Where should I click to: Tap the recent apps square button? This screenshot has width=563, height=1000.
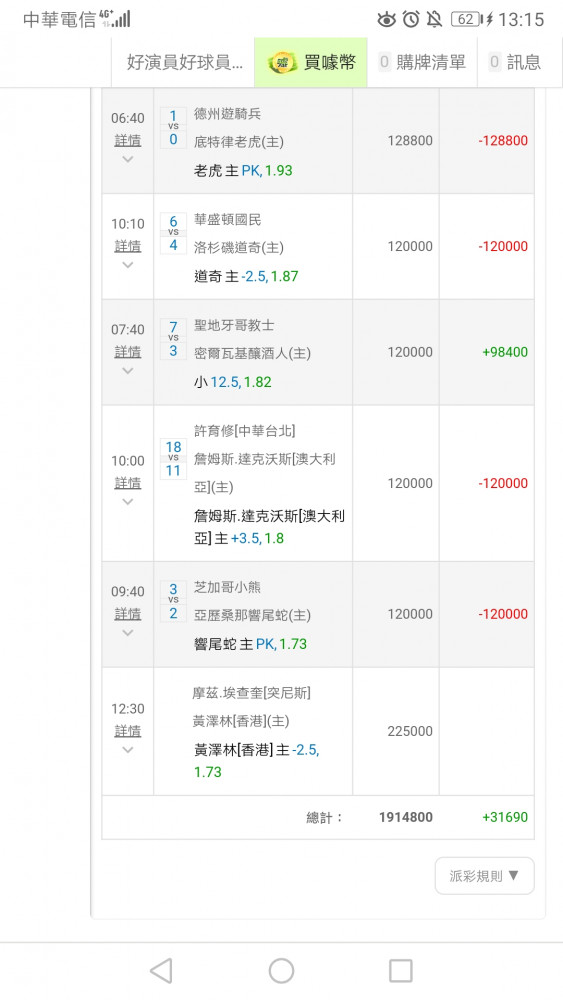coord(400,970)
